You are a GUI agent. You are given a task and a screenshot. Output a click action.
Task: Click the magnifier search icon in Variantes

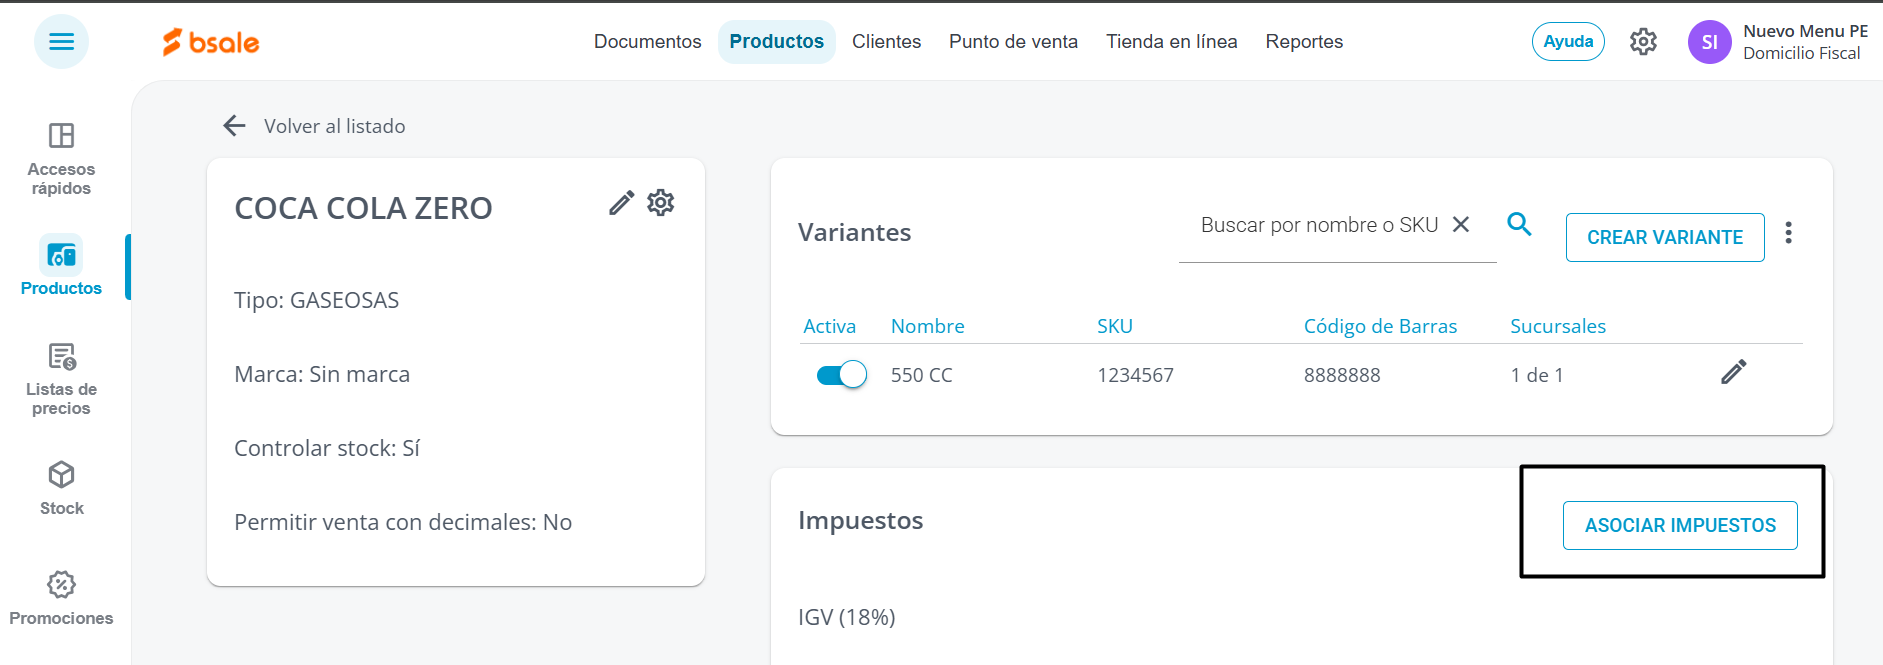1519,225
